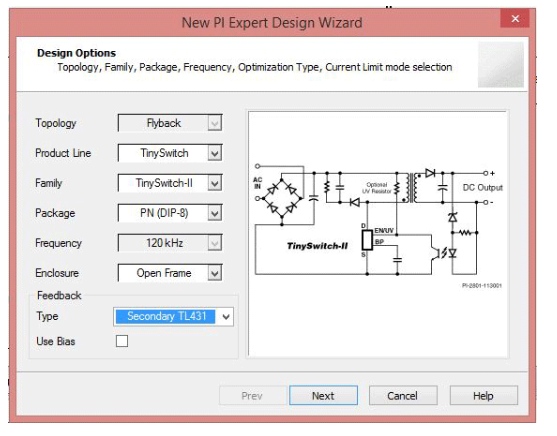
Task: Click the wizard title bar text
Action: (x=272, y=23)
